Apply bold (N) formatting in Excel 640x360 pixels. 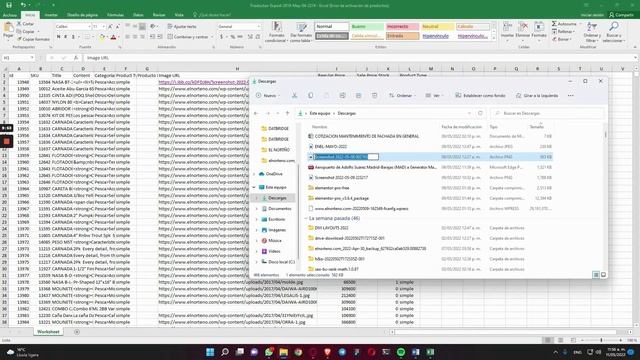click(58, 37)
